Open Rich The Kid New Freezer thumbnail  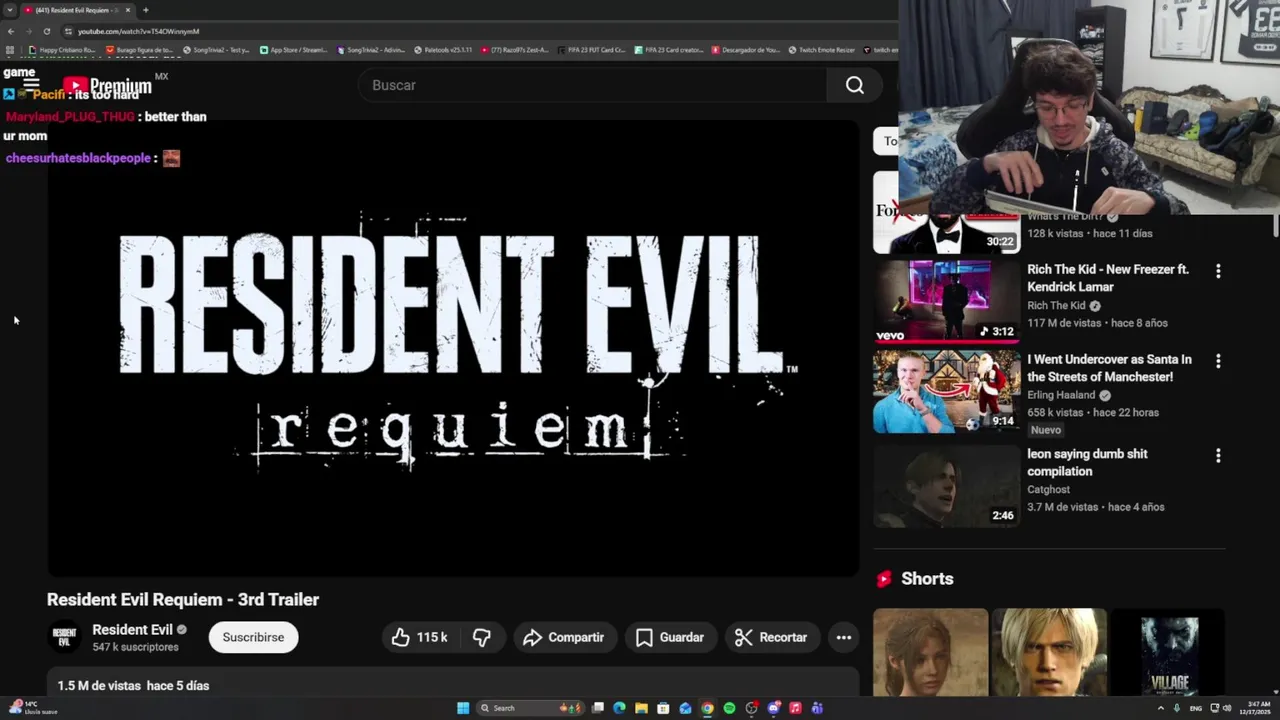[946, 301]
